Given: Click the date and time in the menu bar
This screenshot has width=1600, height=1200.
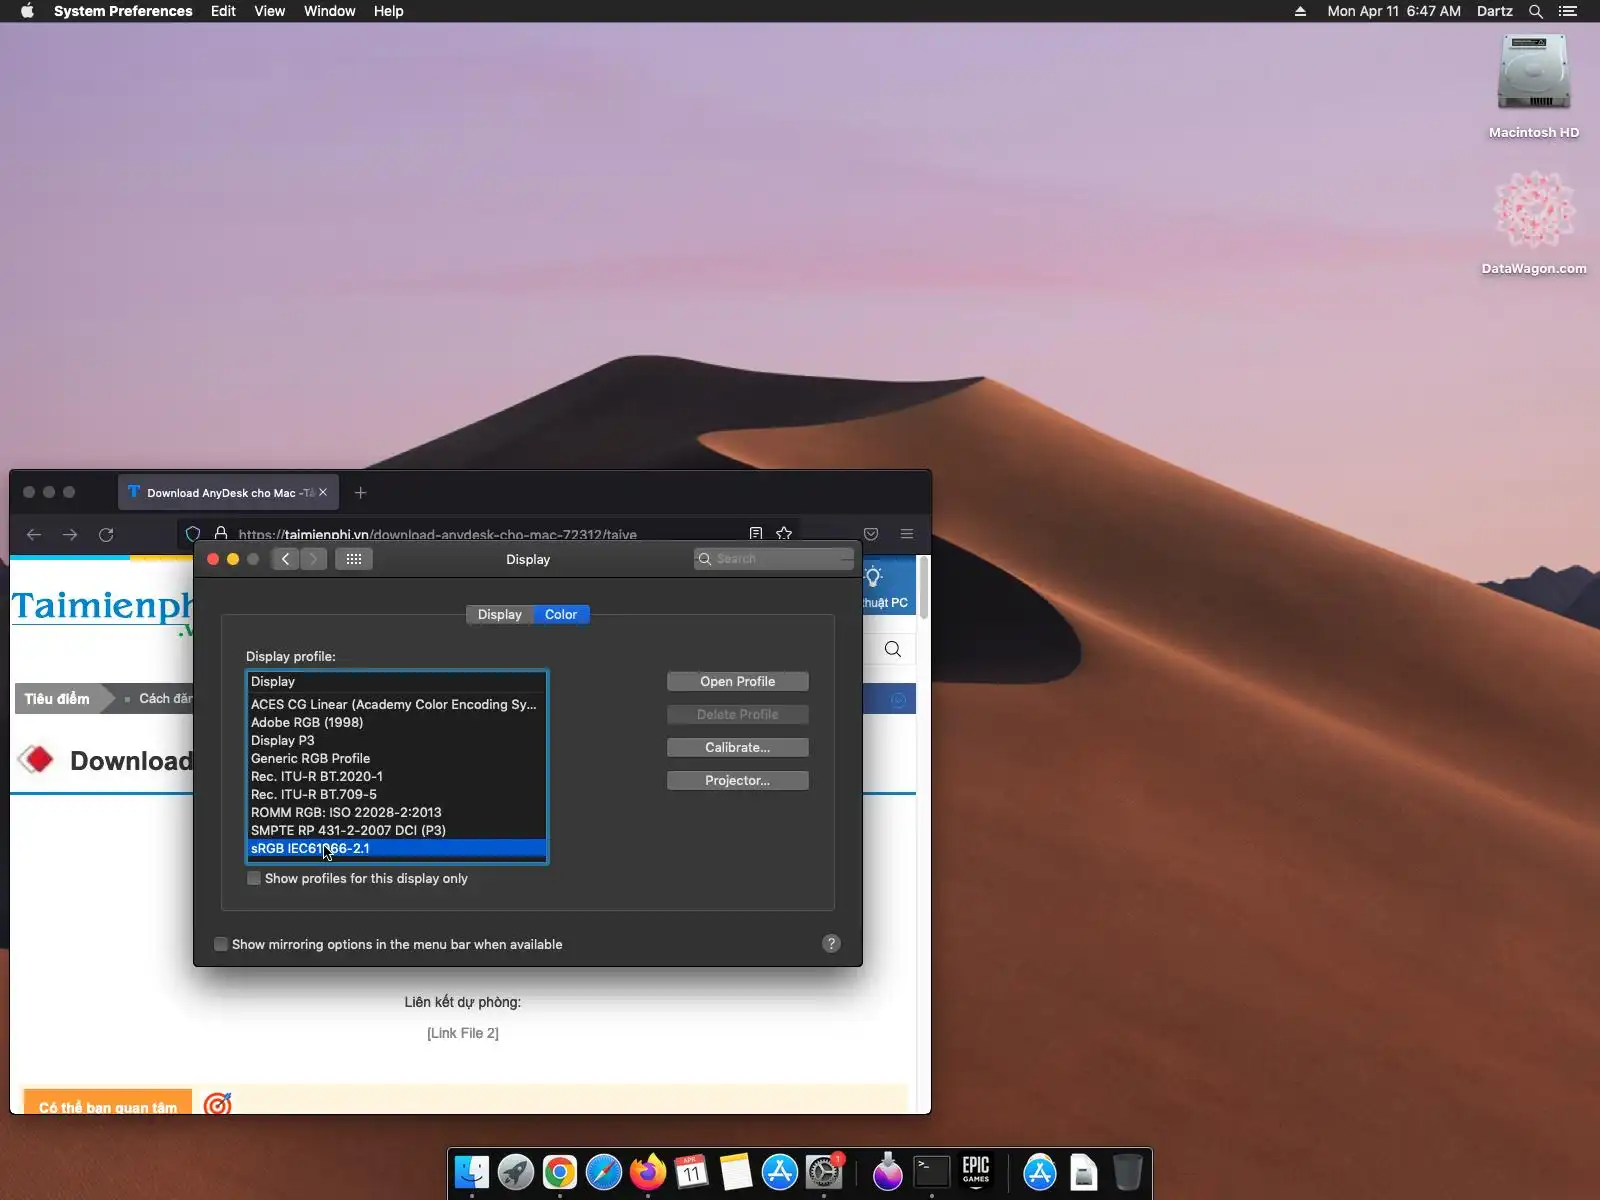Looking at the screenshot, I should (x=1394, y=11).
